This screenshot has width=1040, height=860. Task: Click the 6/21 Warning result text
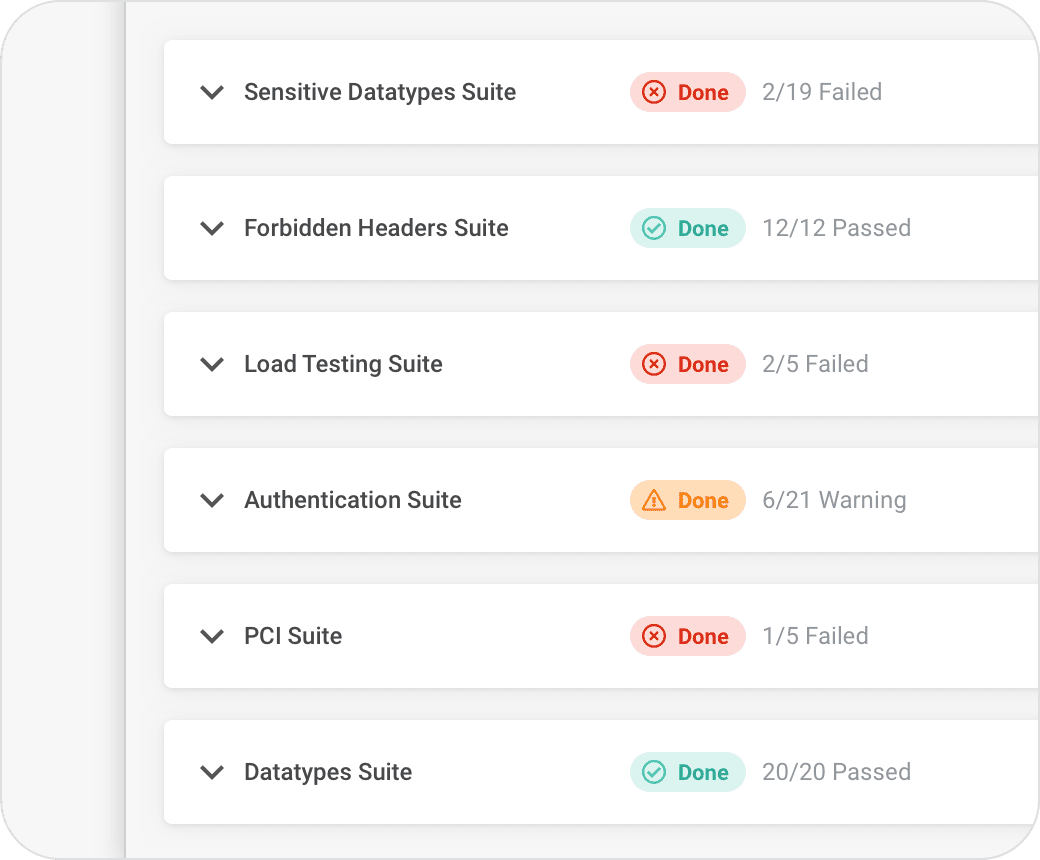tap(834, 500)
